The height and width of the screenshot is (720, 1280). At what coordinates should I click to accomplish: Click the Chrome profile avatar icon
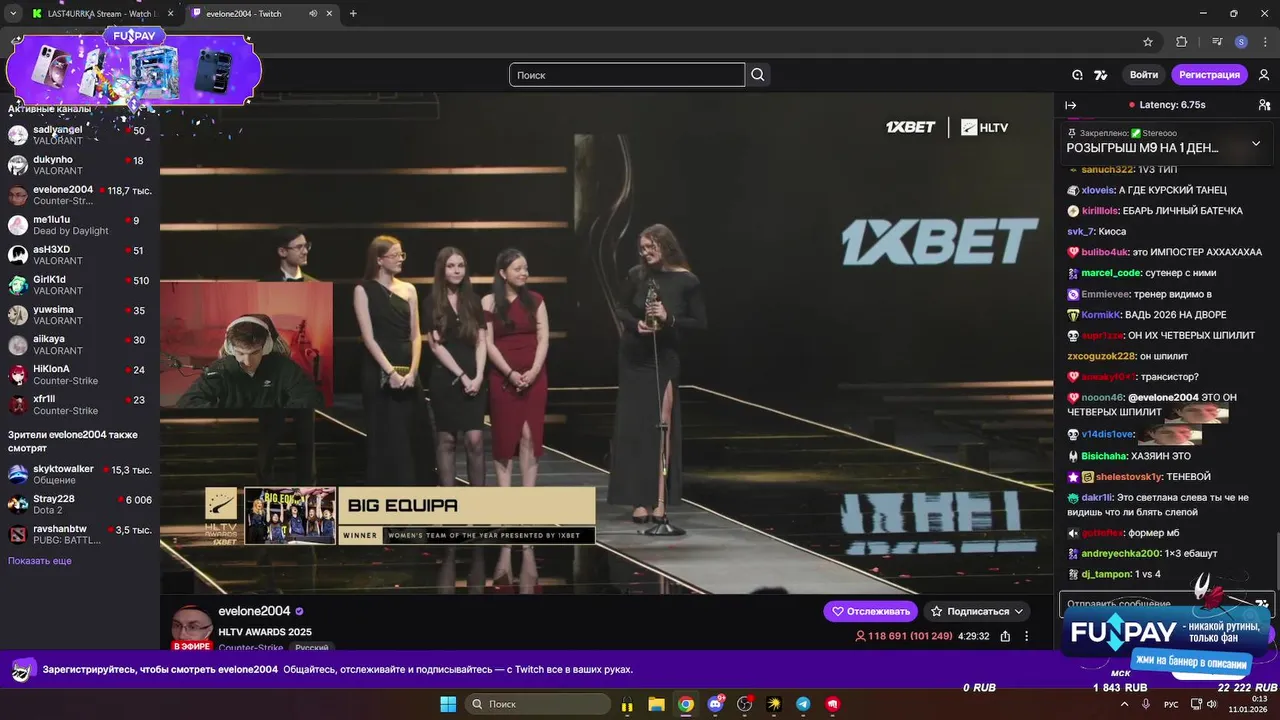(x=1241, y=42)
